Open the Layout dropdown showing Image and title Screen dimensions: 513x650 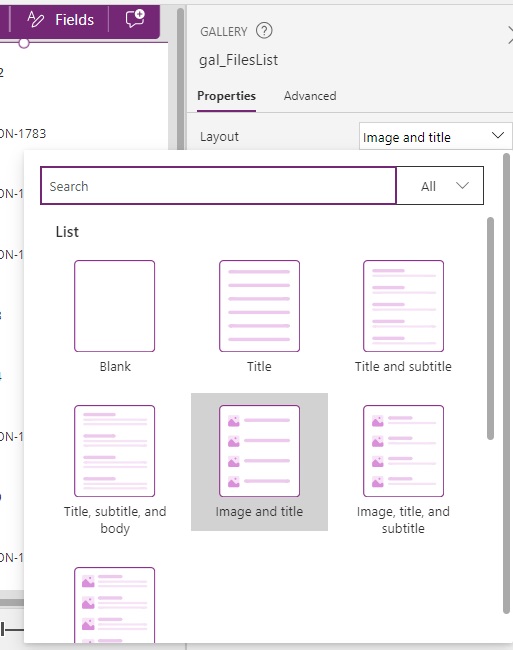point(435,136)
